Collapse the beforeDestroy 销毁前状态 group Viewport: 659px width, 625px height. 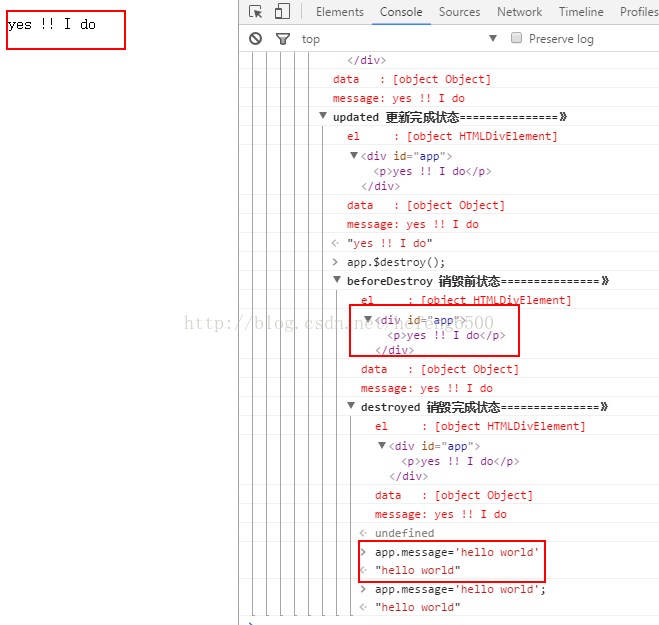(x=337, y=280)
